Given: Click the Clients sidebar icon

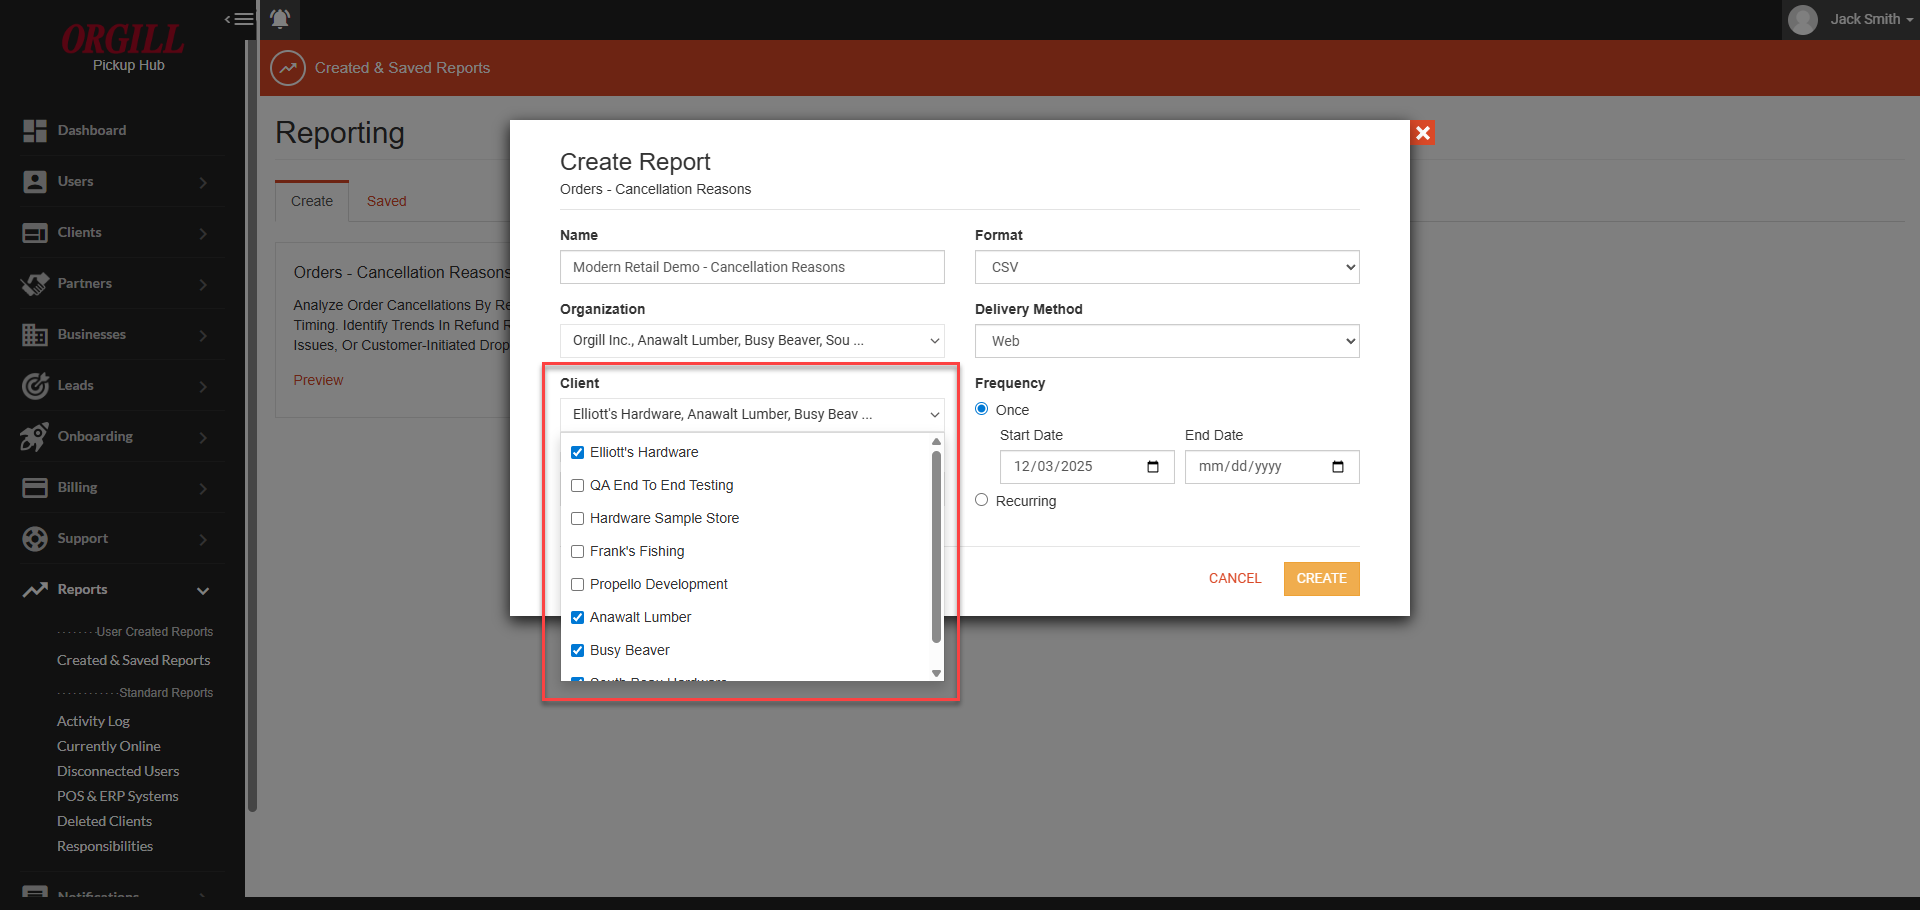Looking at the screenshot, I should (x=35, y=233).
